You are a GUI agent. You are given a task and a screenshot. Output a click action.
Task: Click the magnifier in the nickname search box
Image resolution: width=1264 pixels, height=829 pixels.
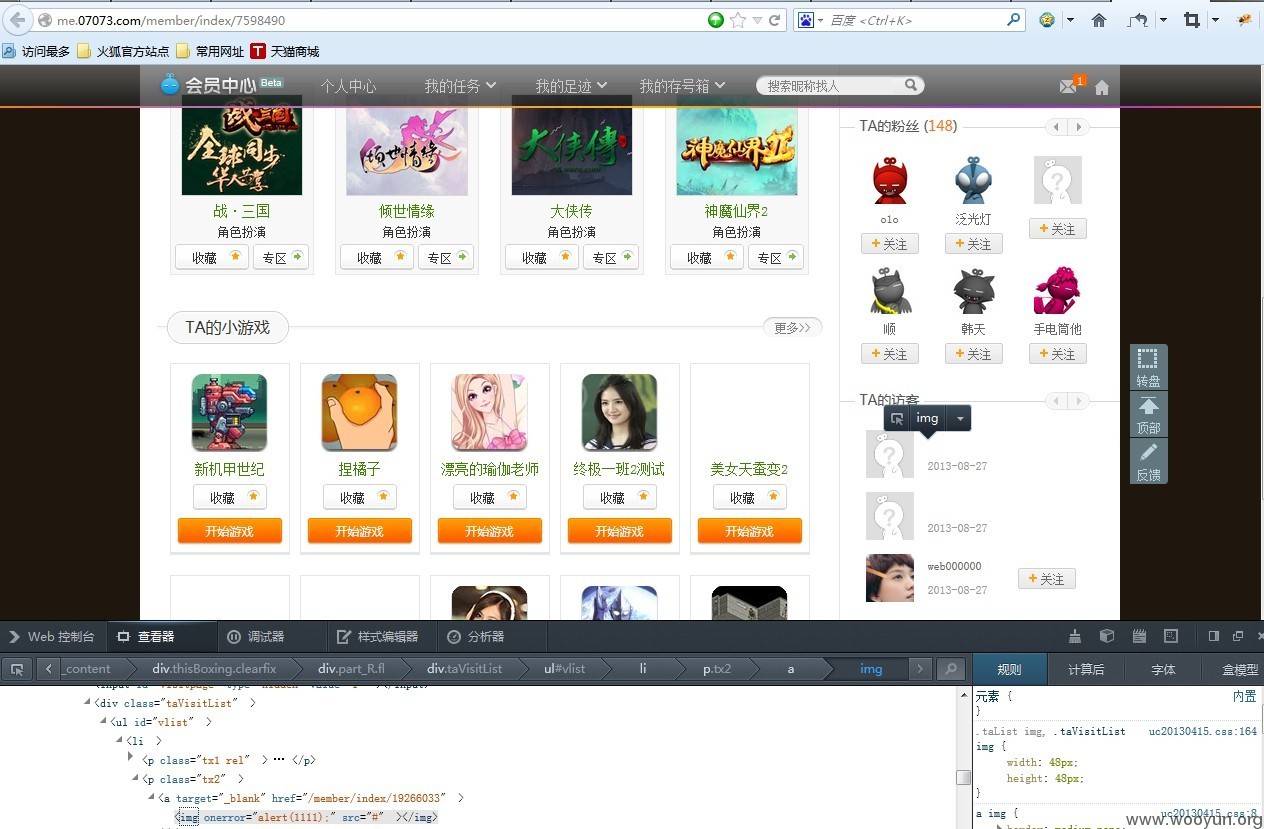(x=911, y=86)
